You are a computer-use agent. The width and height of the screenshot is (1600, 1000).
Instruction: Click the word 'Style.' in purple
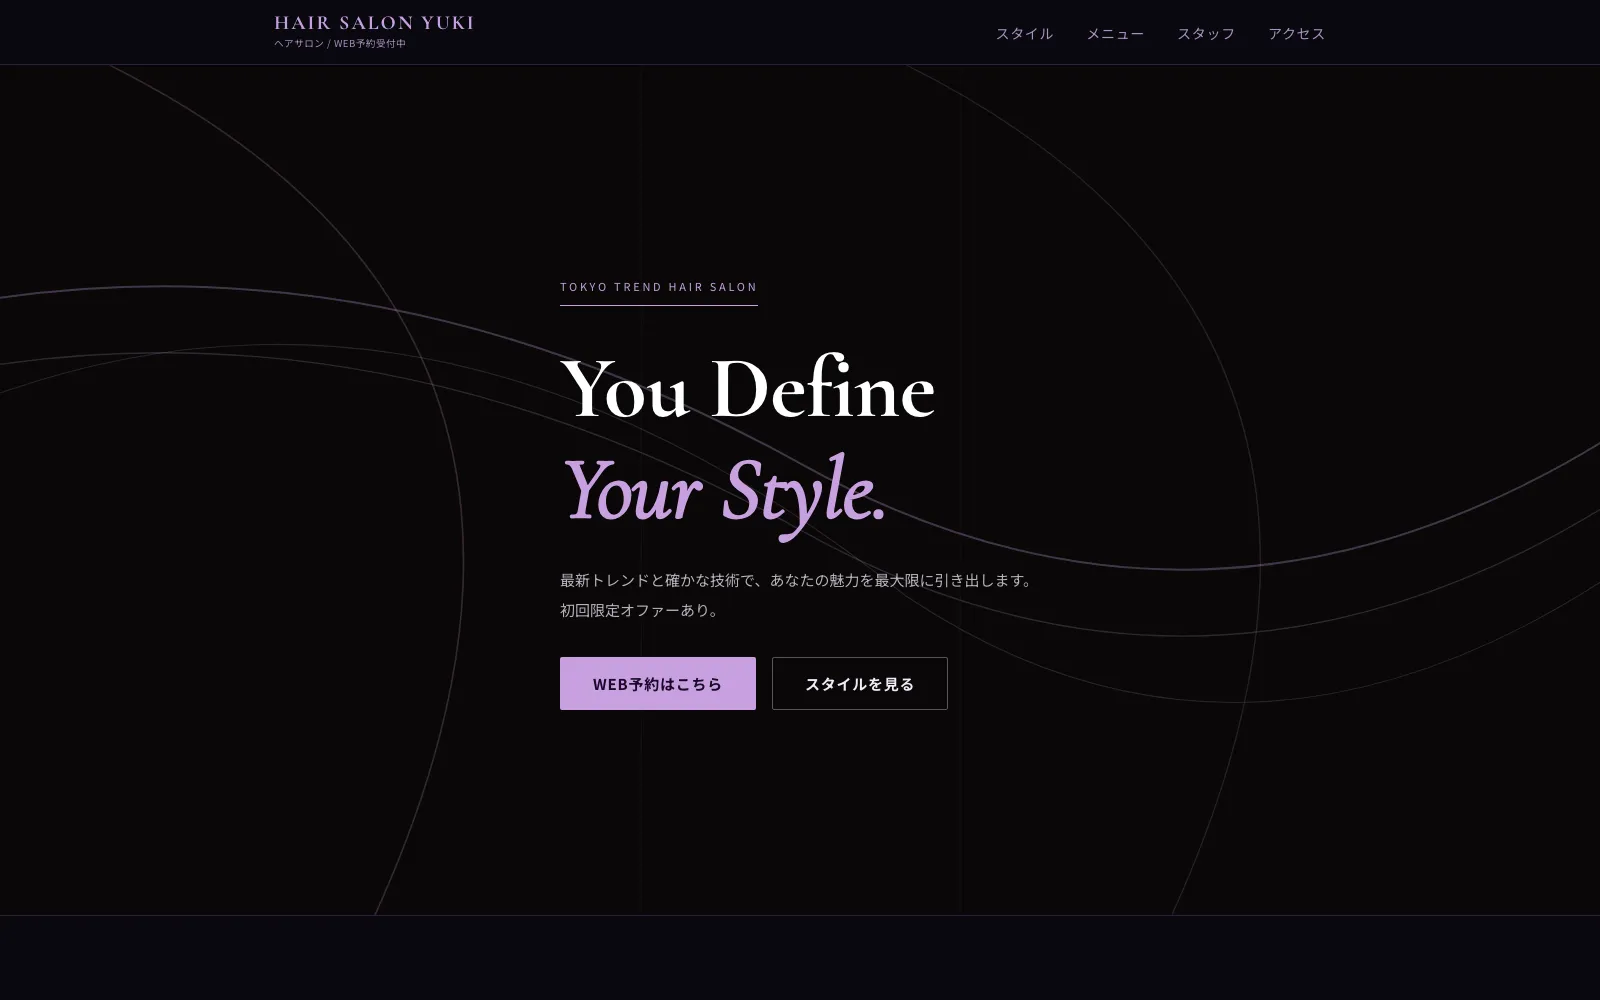pyautogui.click(x=805, y=492)
